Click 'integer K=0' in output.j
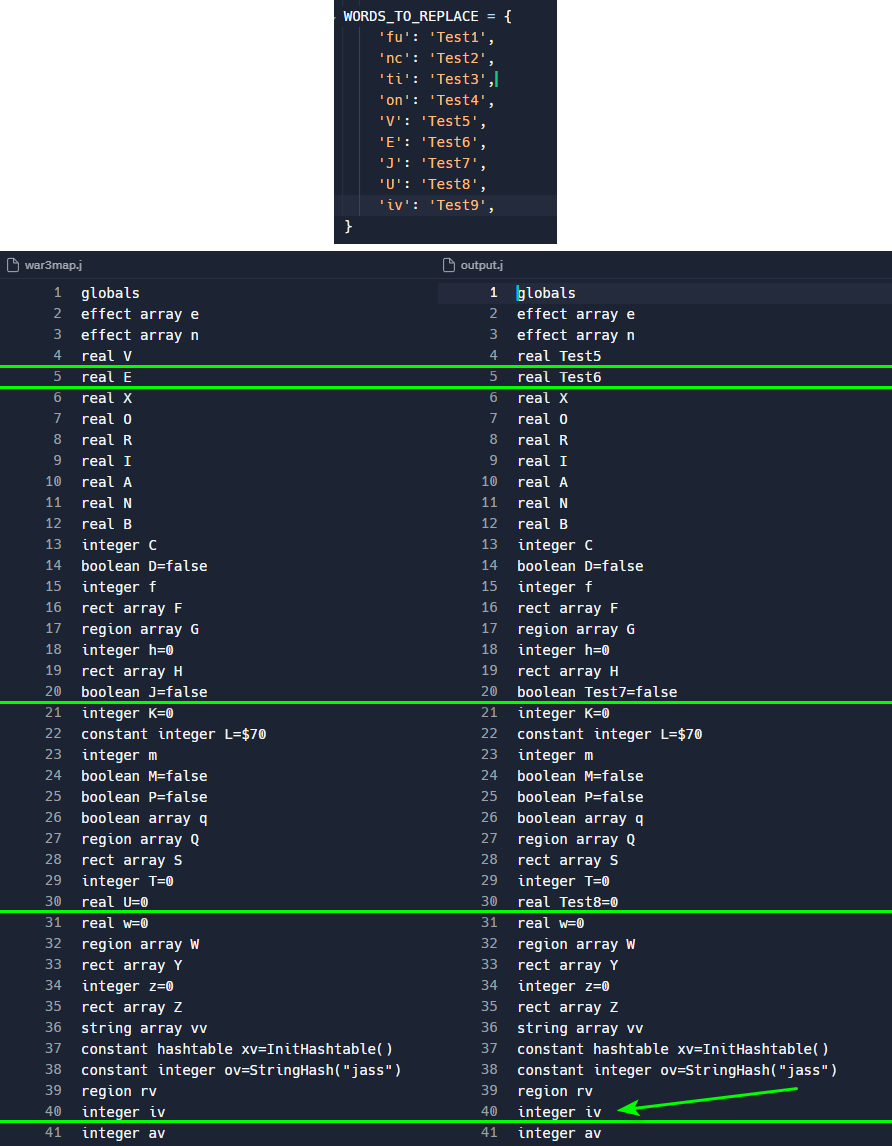Image resolution: width=892 pixels, height=1146 pixels. (563, 713)
